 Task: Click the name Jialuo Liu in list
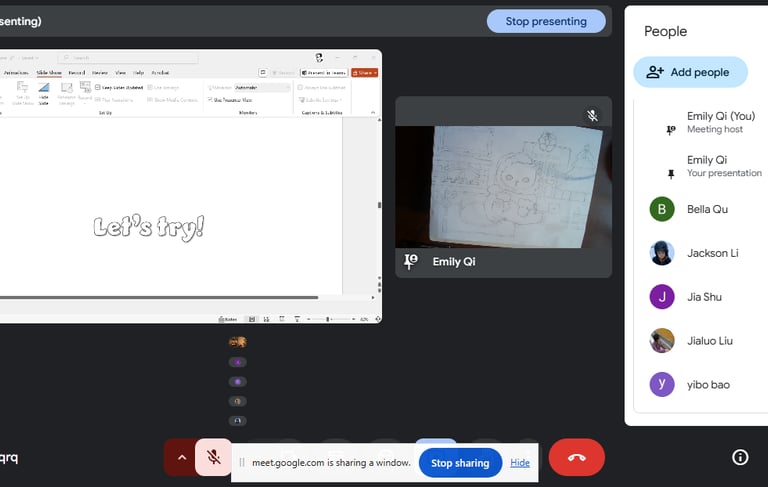click(x=710, y=341)
